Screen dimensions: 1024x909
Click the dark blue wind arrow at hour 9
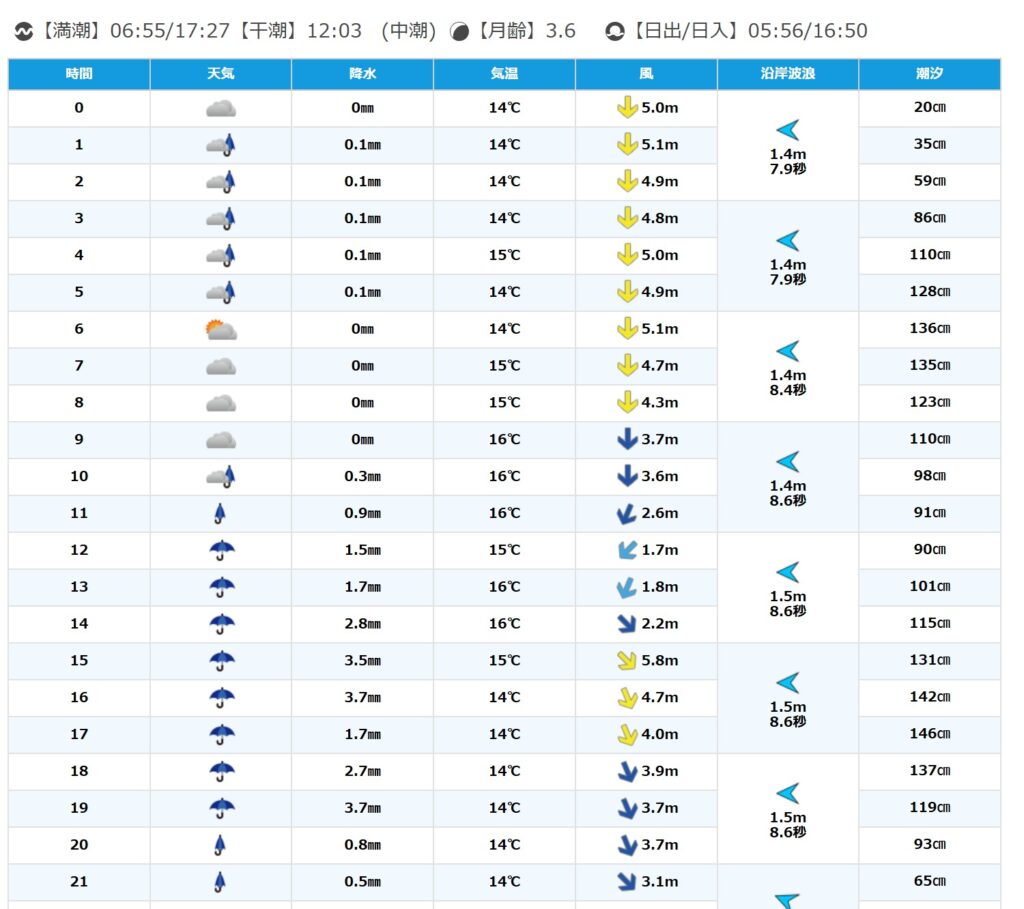(627, 439)
